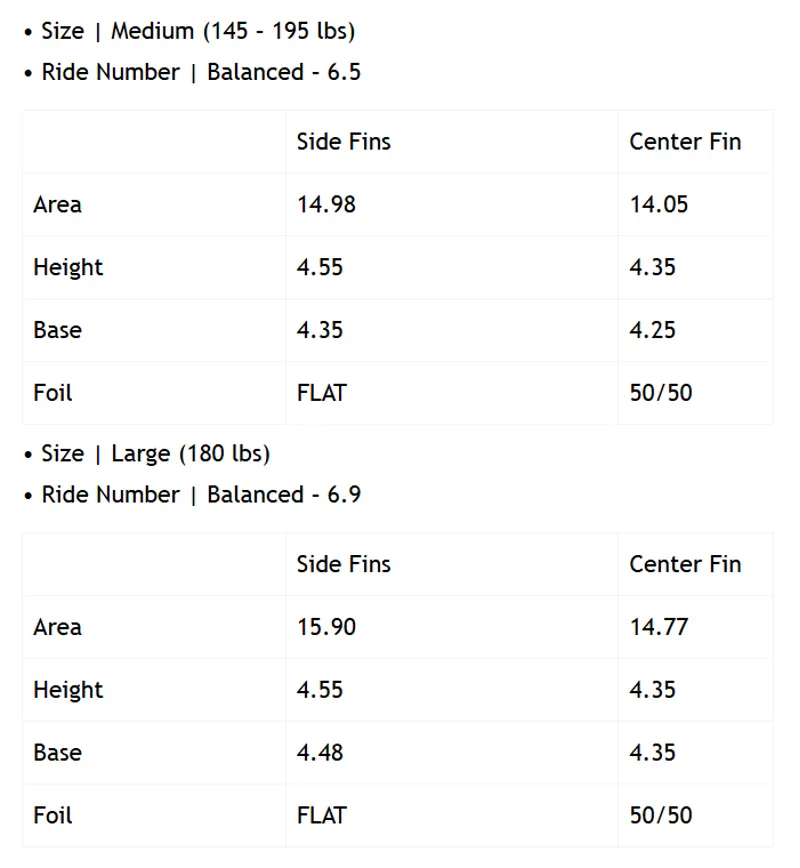Click the Area row label in Medium table
Viewport: 800px width, 868px height.
[57, 204]
